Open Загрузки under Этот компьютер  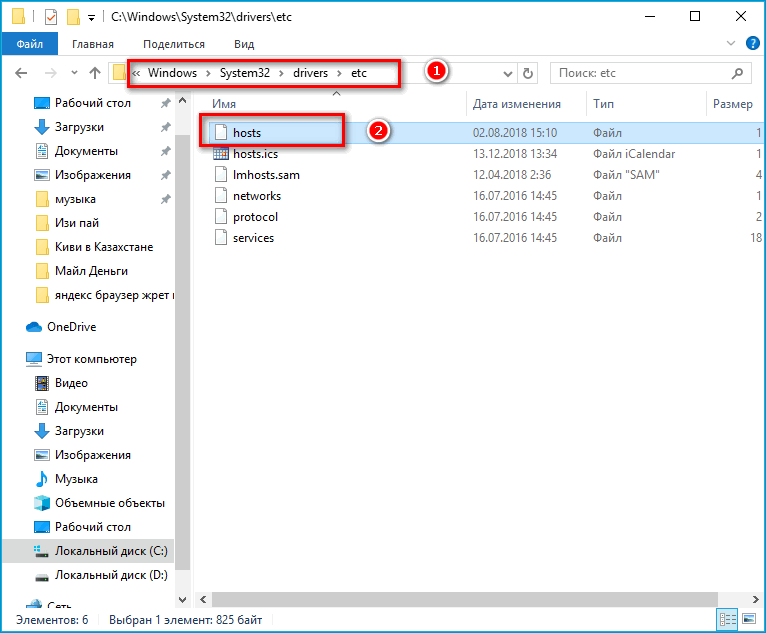coord(79,431)
